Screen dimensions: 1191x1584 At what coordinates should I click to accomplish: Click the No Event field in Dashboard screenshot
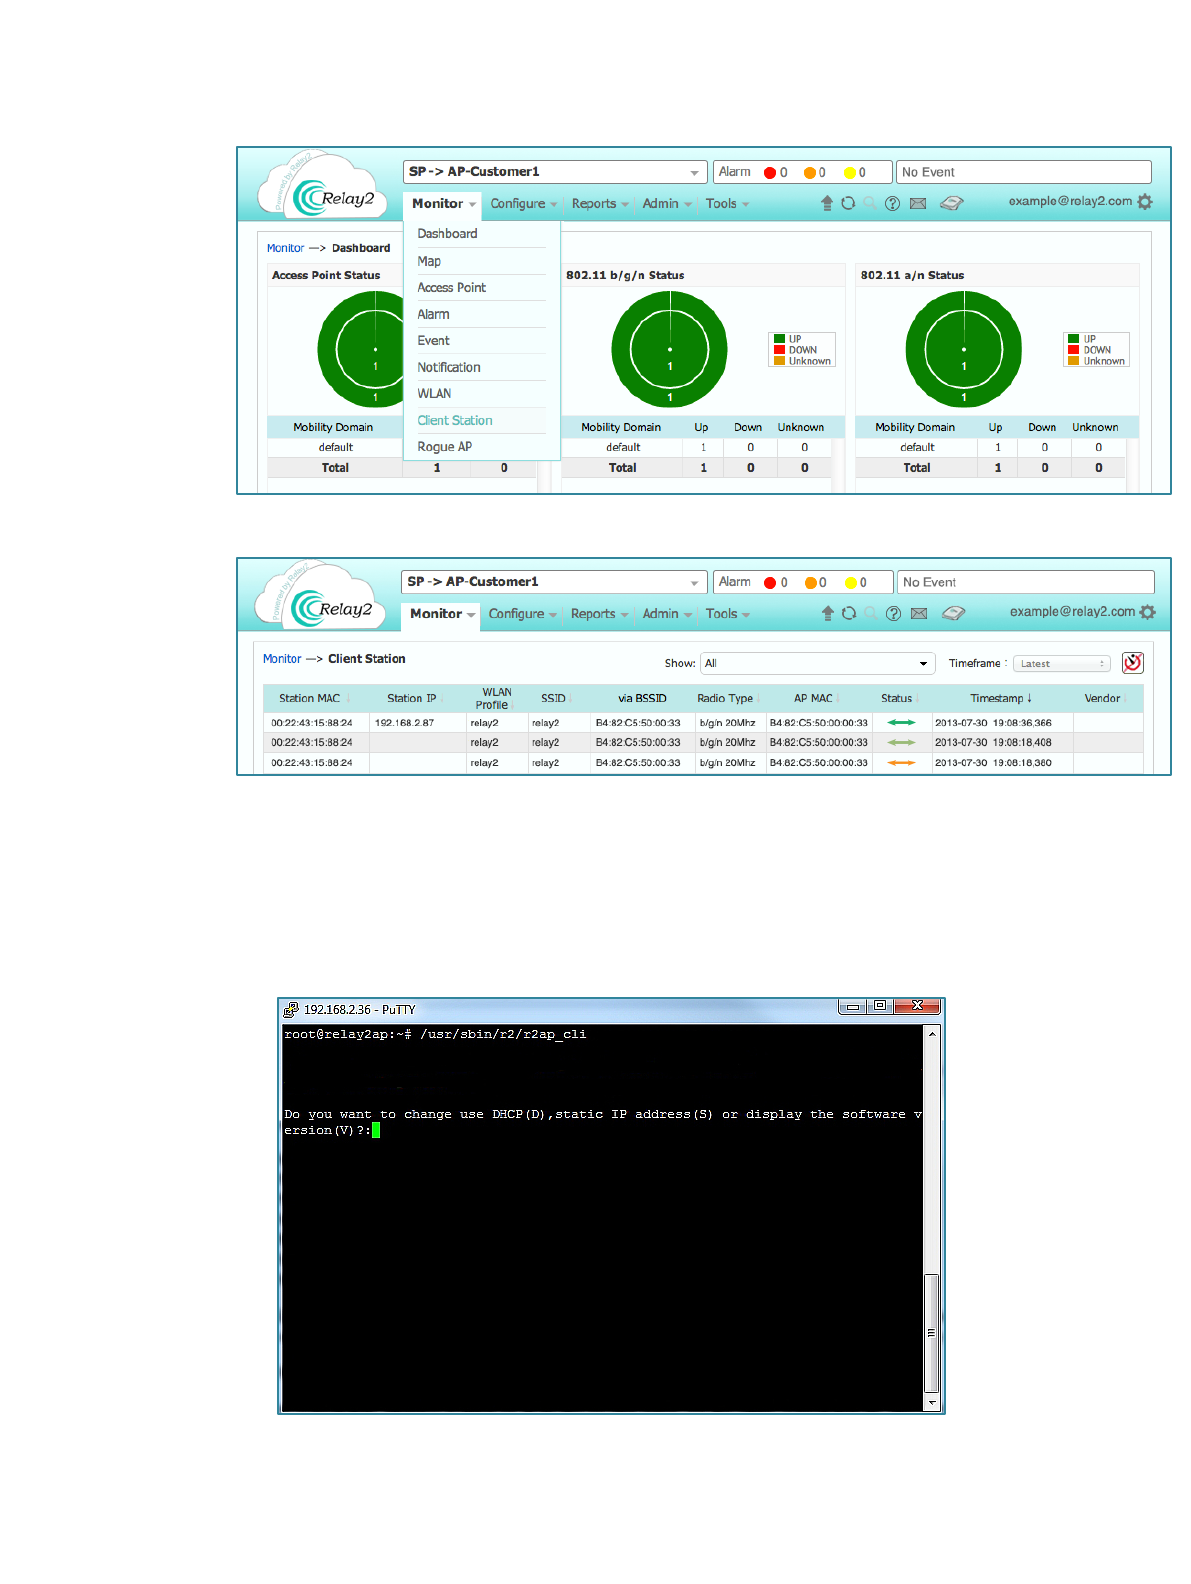(1024, 172)
